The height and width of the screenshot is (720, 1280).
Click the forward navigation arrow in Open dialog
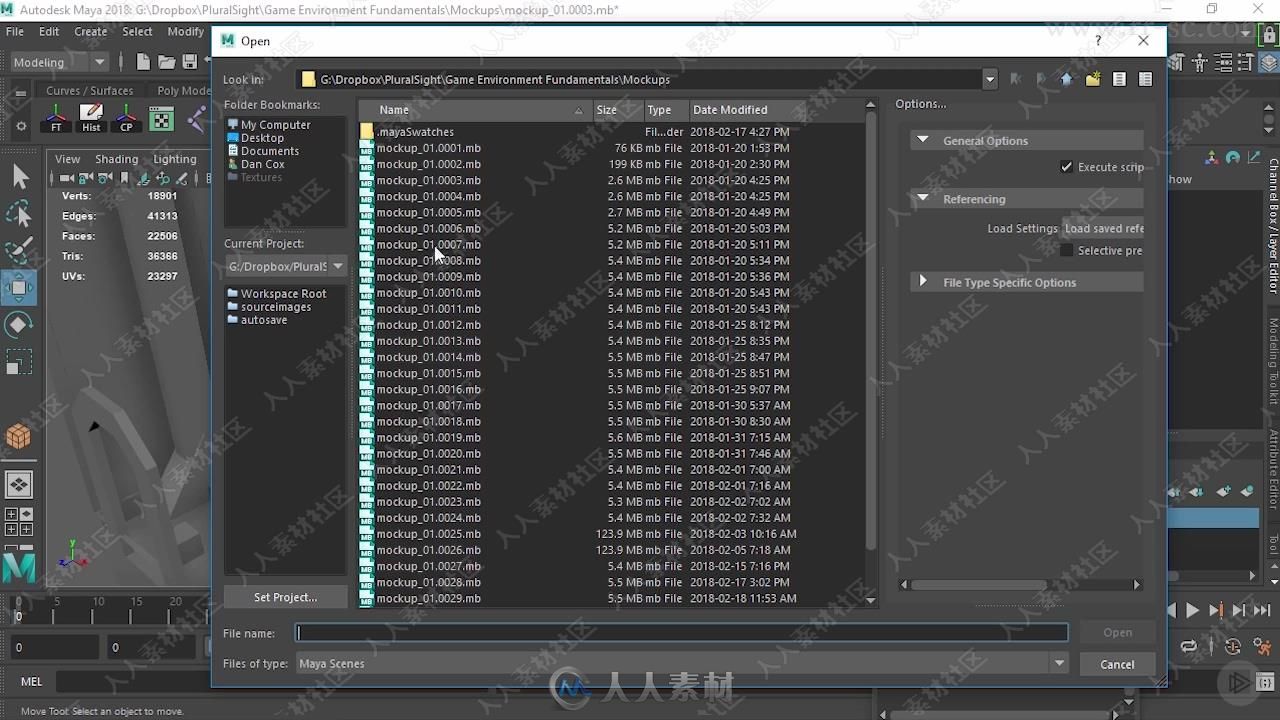[x=1041, y=79]
